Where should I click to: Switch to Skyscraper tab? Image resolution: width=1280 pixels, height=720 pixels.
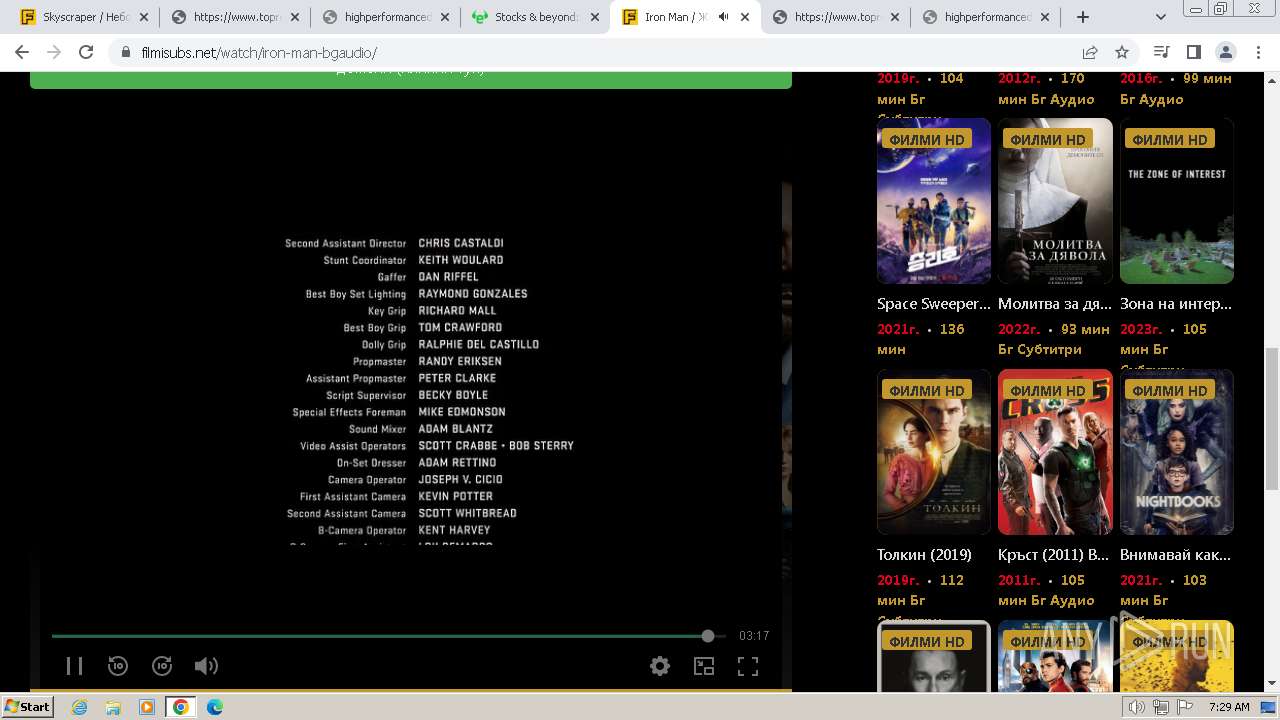pos(86,17)
